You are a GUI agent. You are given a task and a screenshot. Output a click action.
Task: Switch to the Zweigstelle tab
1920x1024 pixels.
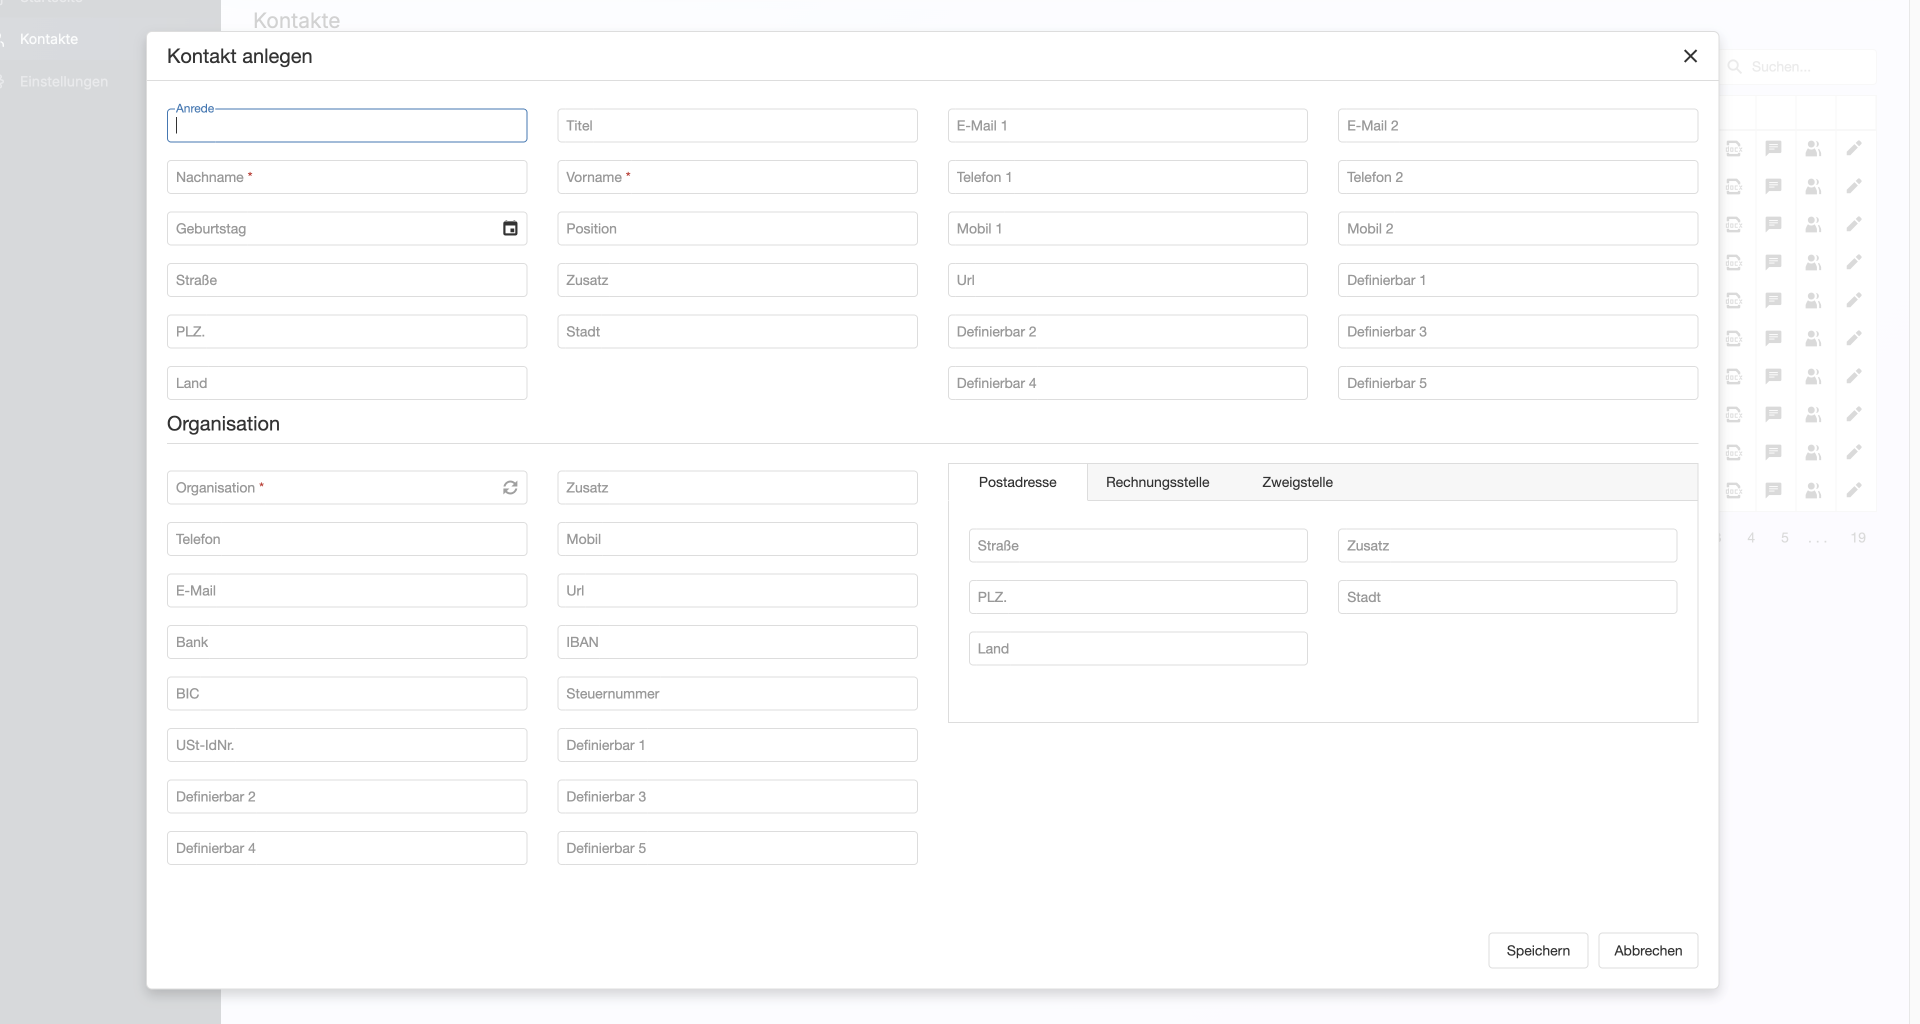(x=1297, y=482)
